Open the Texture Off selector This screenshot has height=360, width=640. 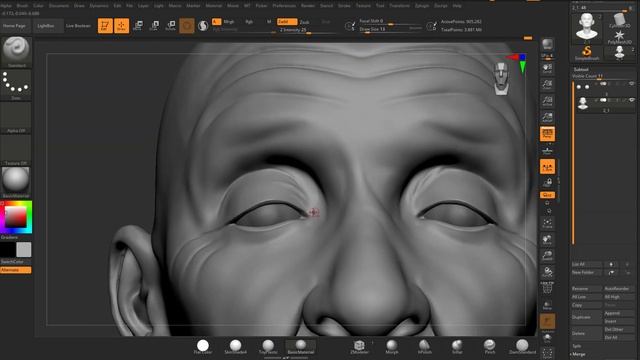pyautogui.click(x=16, y=150)
